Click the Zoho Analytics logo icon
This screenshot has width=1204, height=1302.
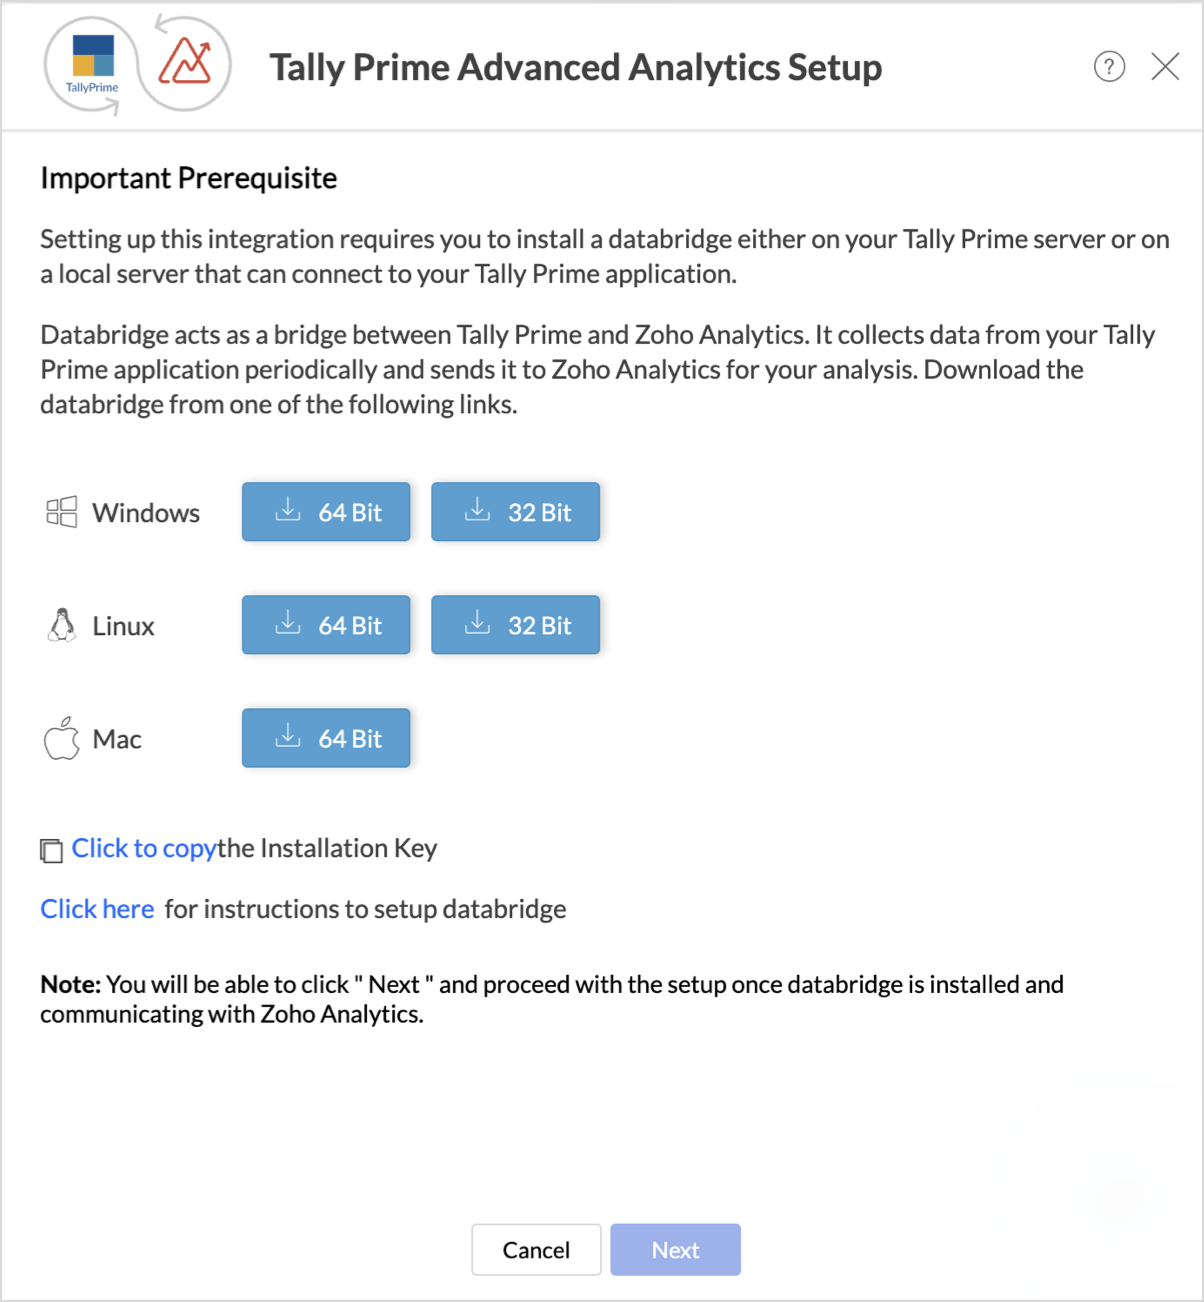click(x=186, y=63)
